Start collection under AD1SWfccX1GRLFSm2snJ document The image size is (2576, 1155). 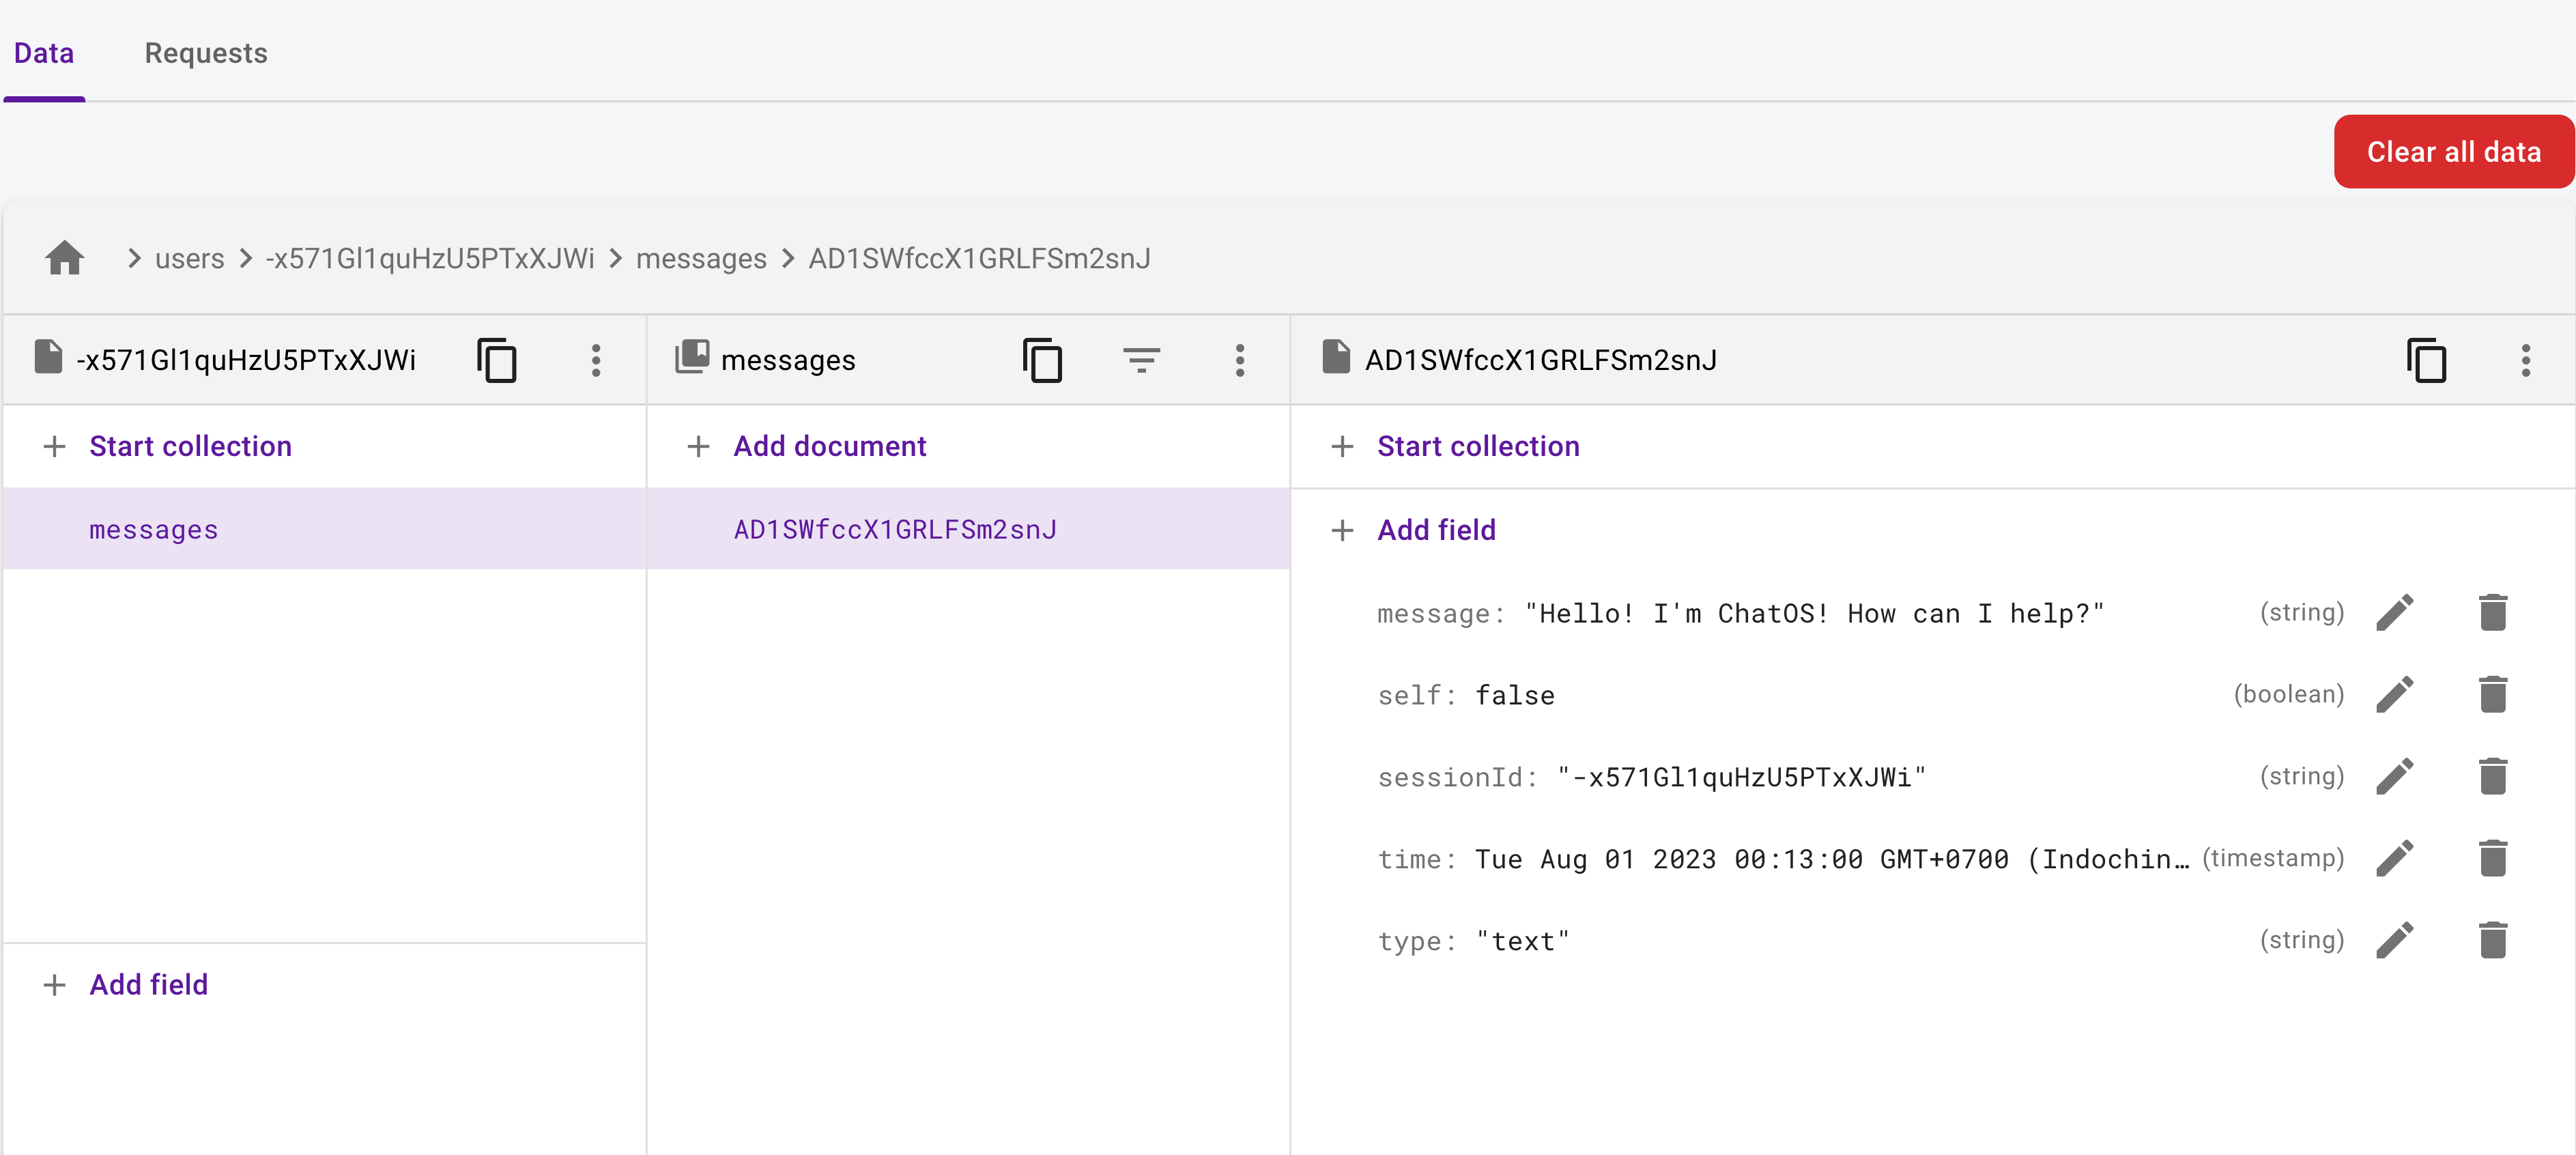pos(1478,446)
